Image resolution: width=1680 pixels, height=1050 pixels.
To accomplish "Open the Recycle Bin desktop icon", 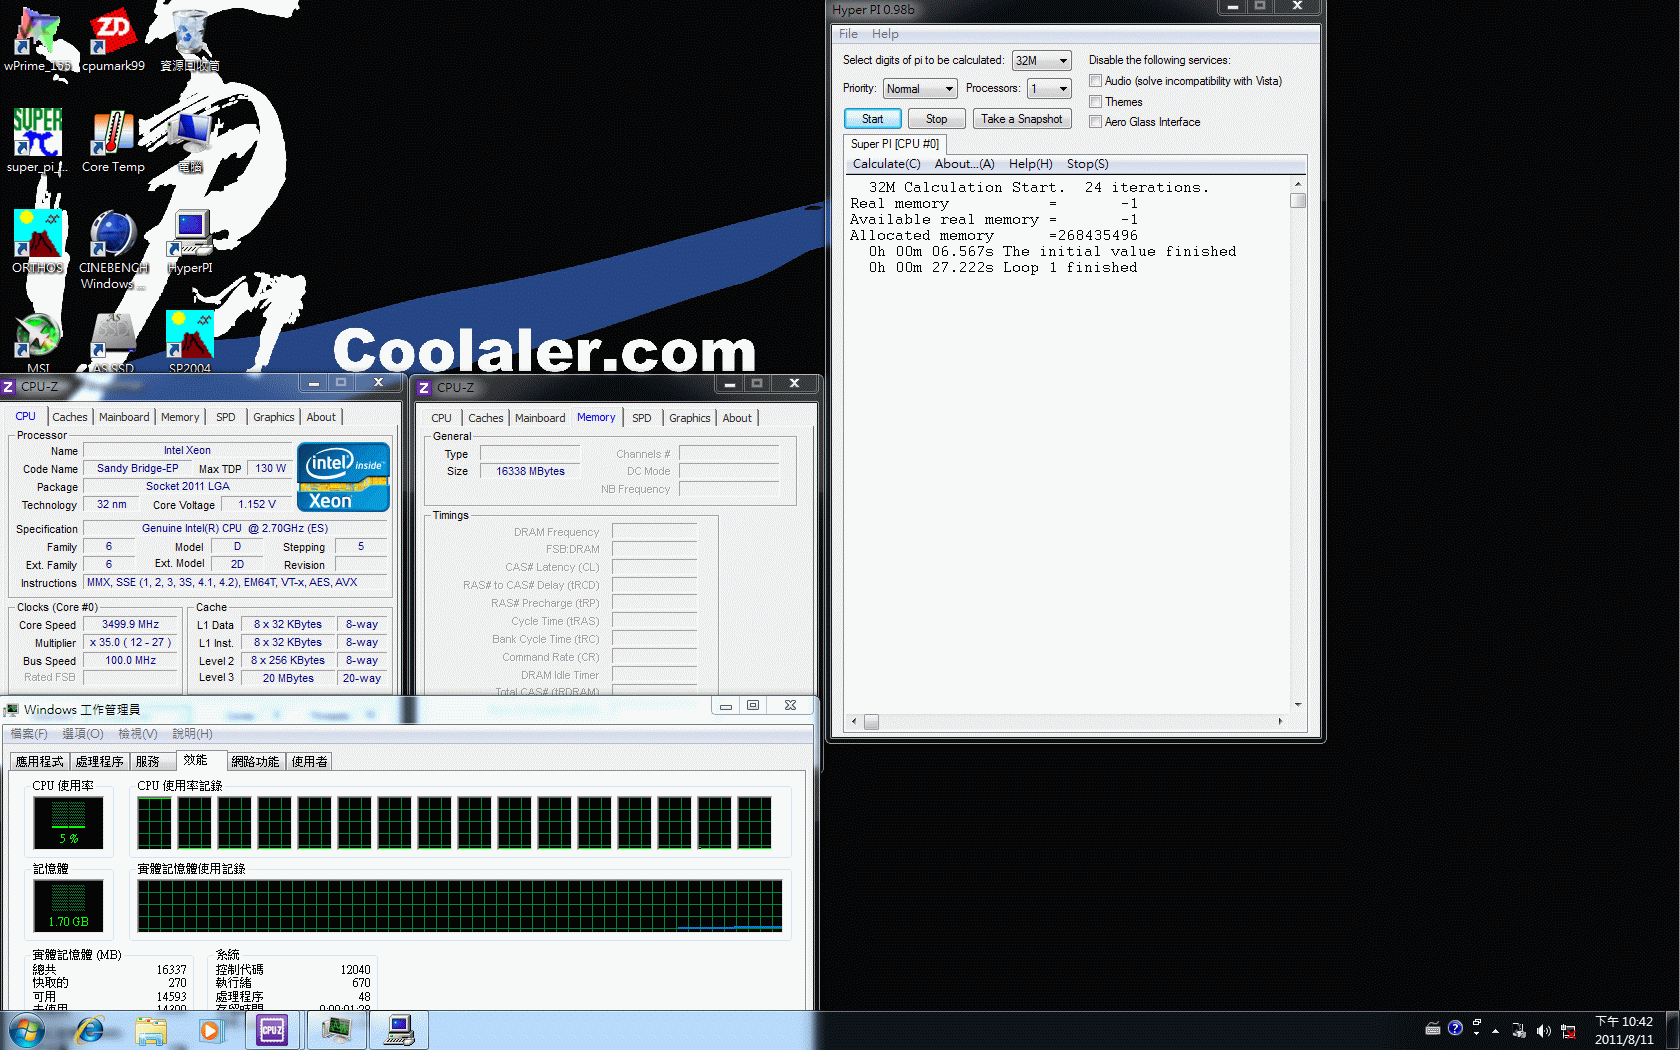I will pos(190,38).
